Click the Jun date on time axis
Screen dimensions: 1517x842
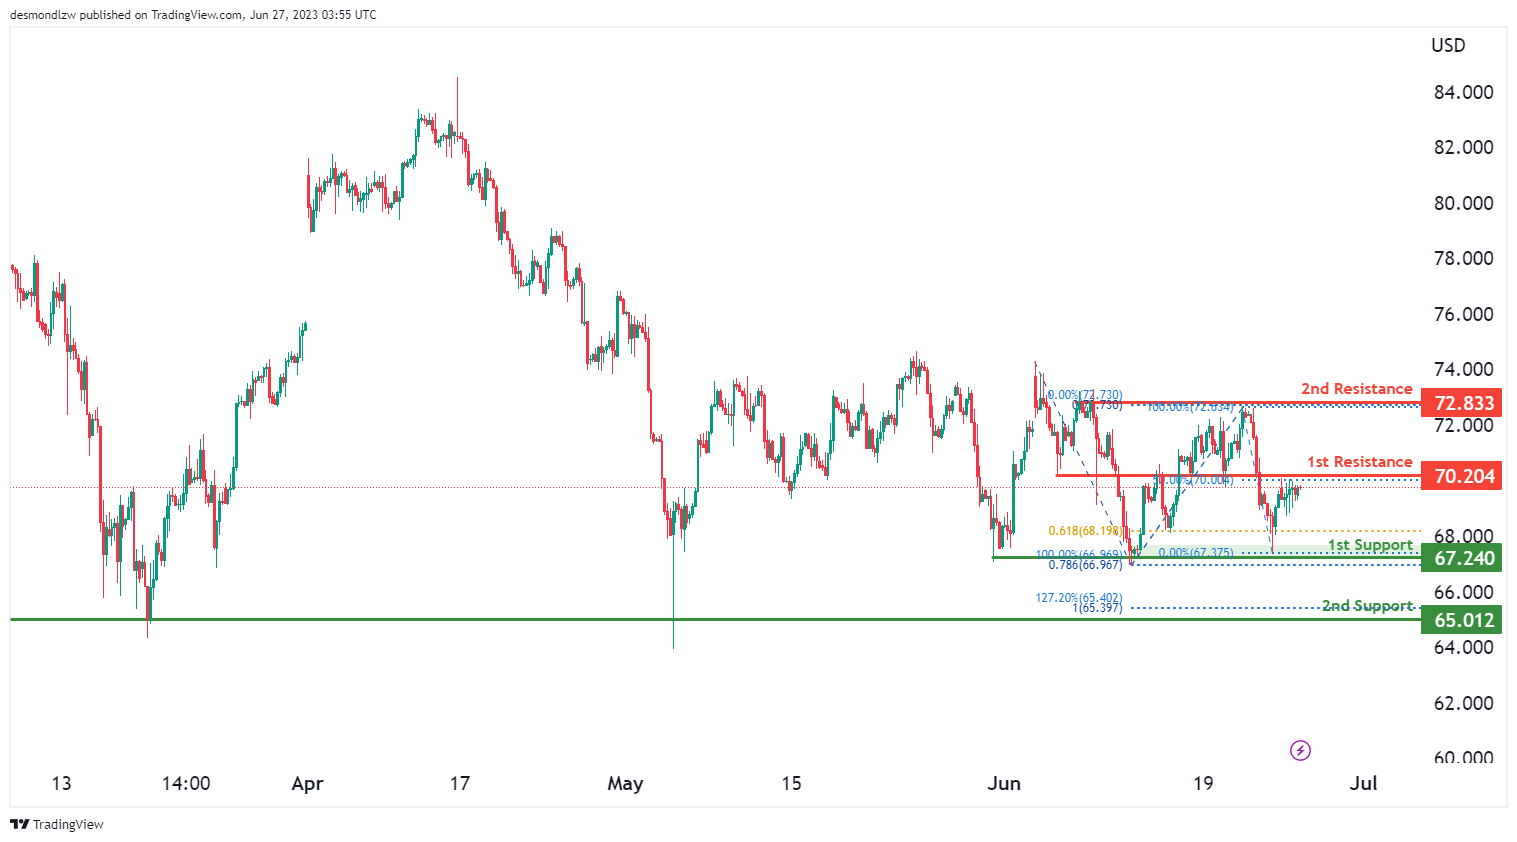point(1003,783)
